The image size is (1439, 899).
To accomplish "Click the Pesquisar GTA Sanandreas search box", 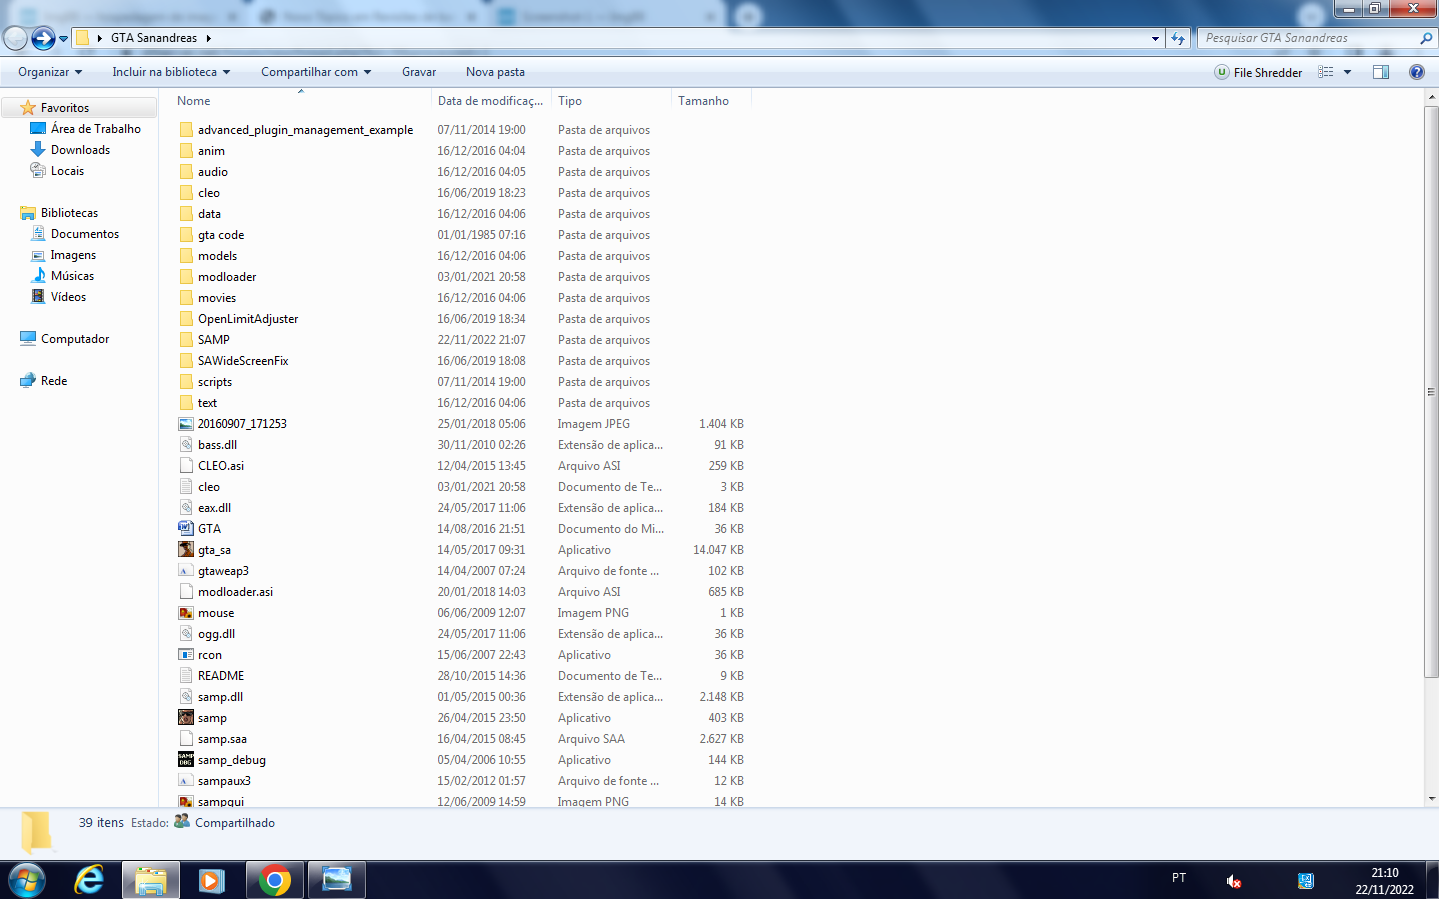I will point(1308,38).
